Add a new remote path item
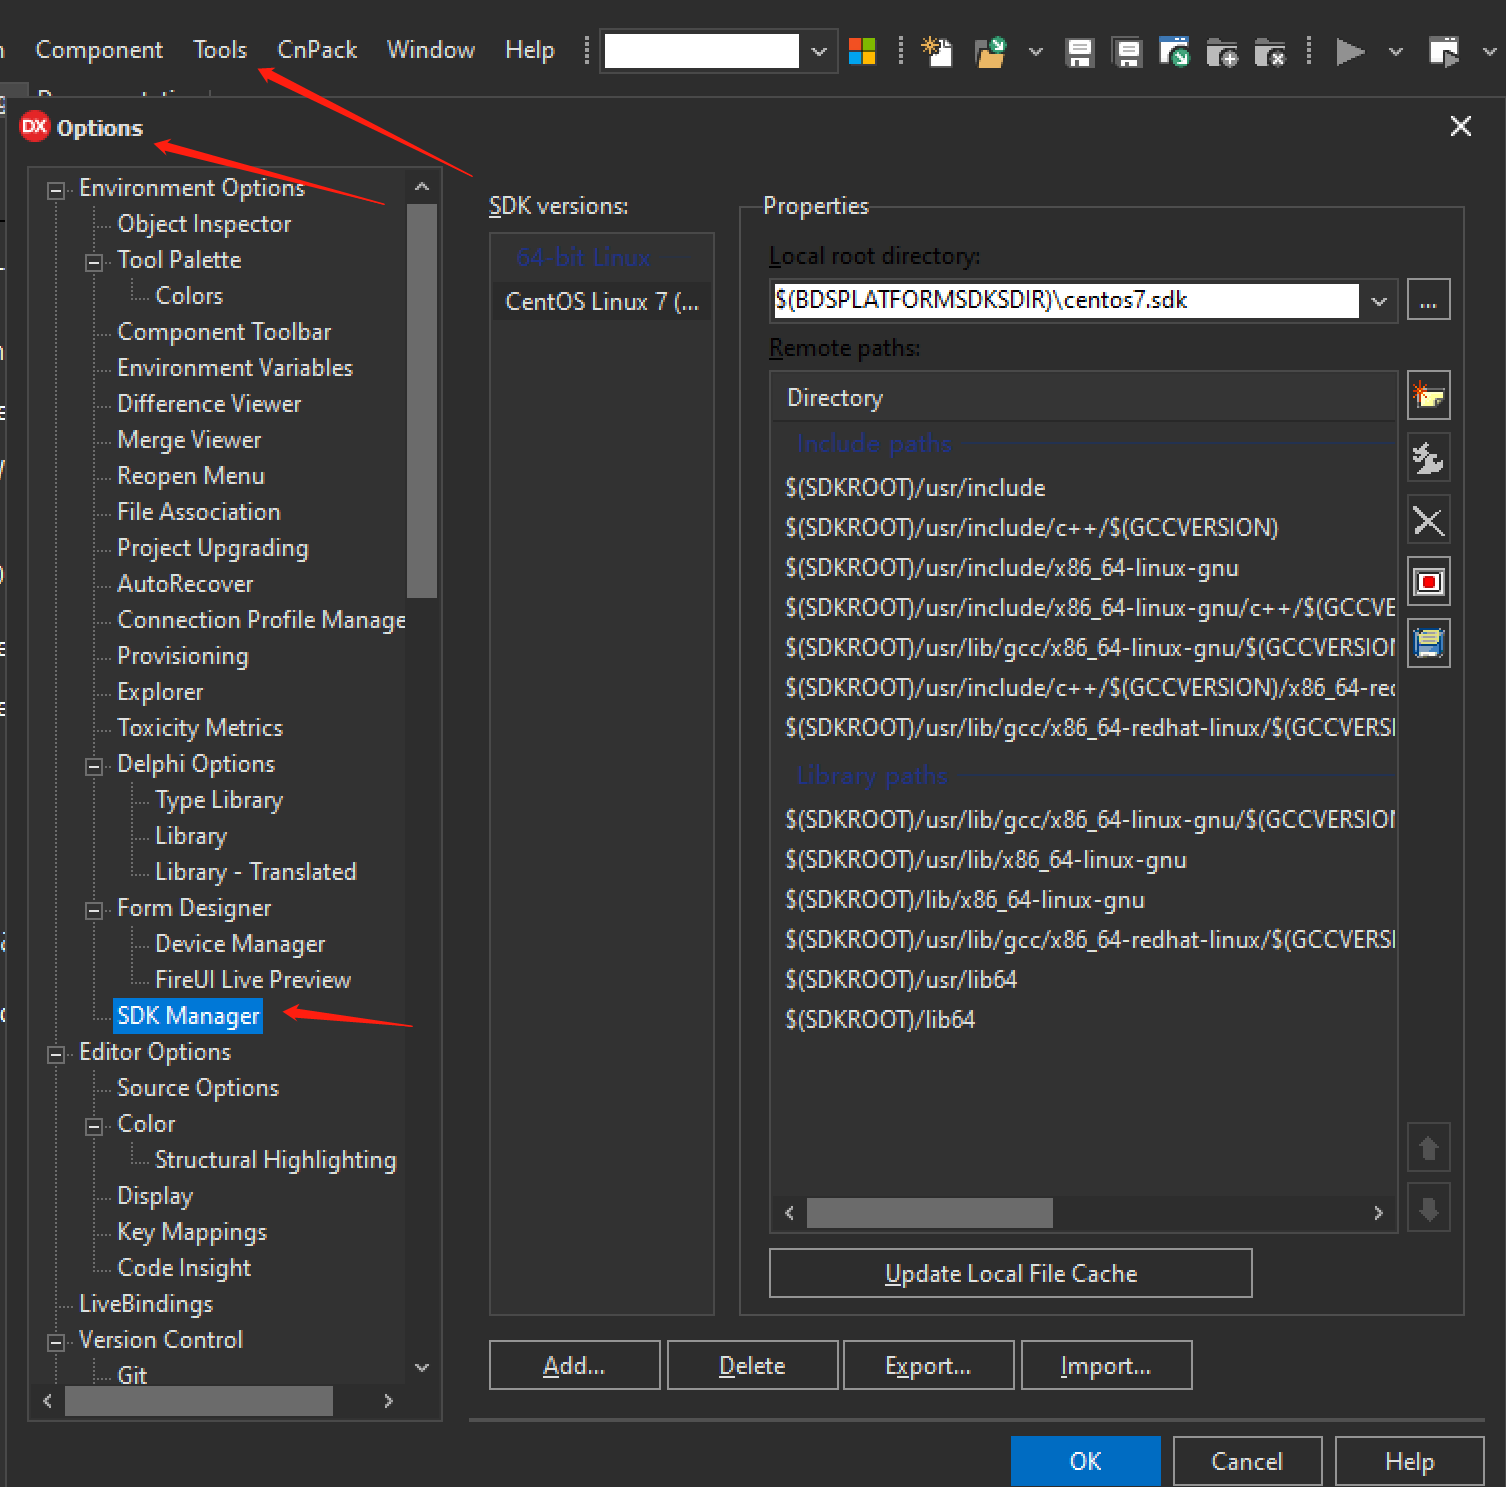 [1428, 396]
